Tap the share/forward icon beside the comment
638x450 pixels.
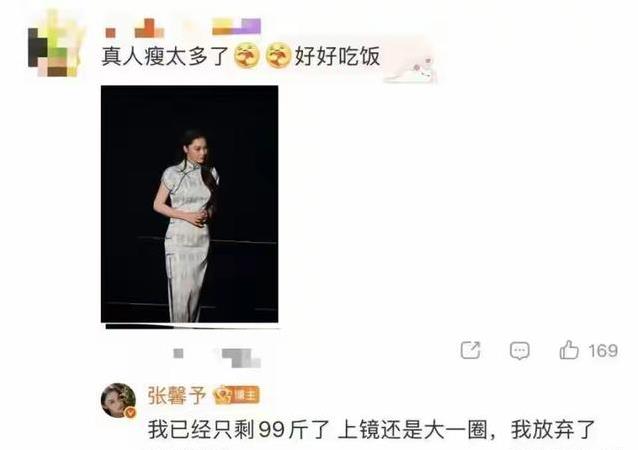click(x=470, y=350)
